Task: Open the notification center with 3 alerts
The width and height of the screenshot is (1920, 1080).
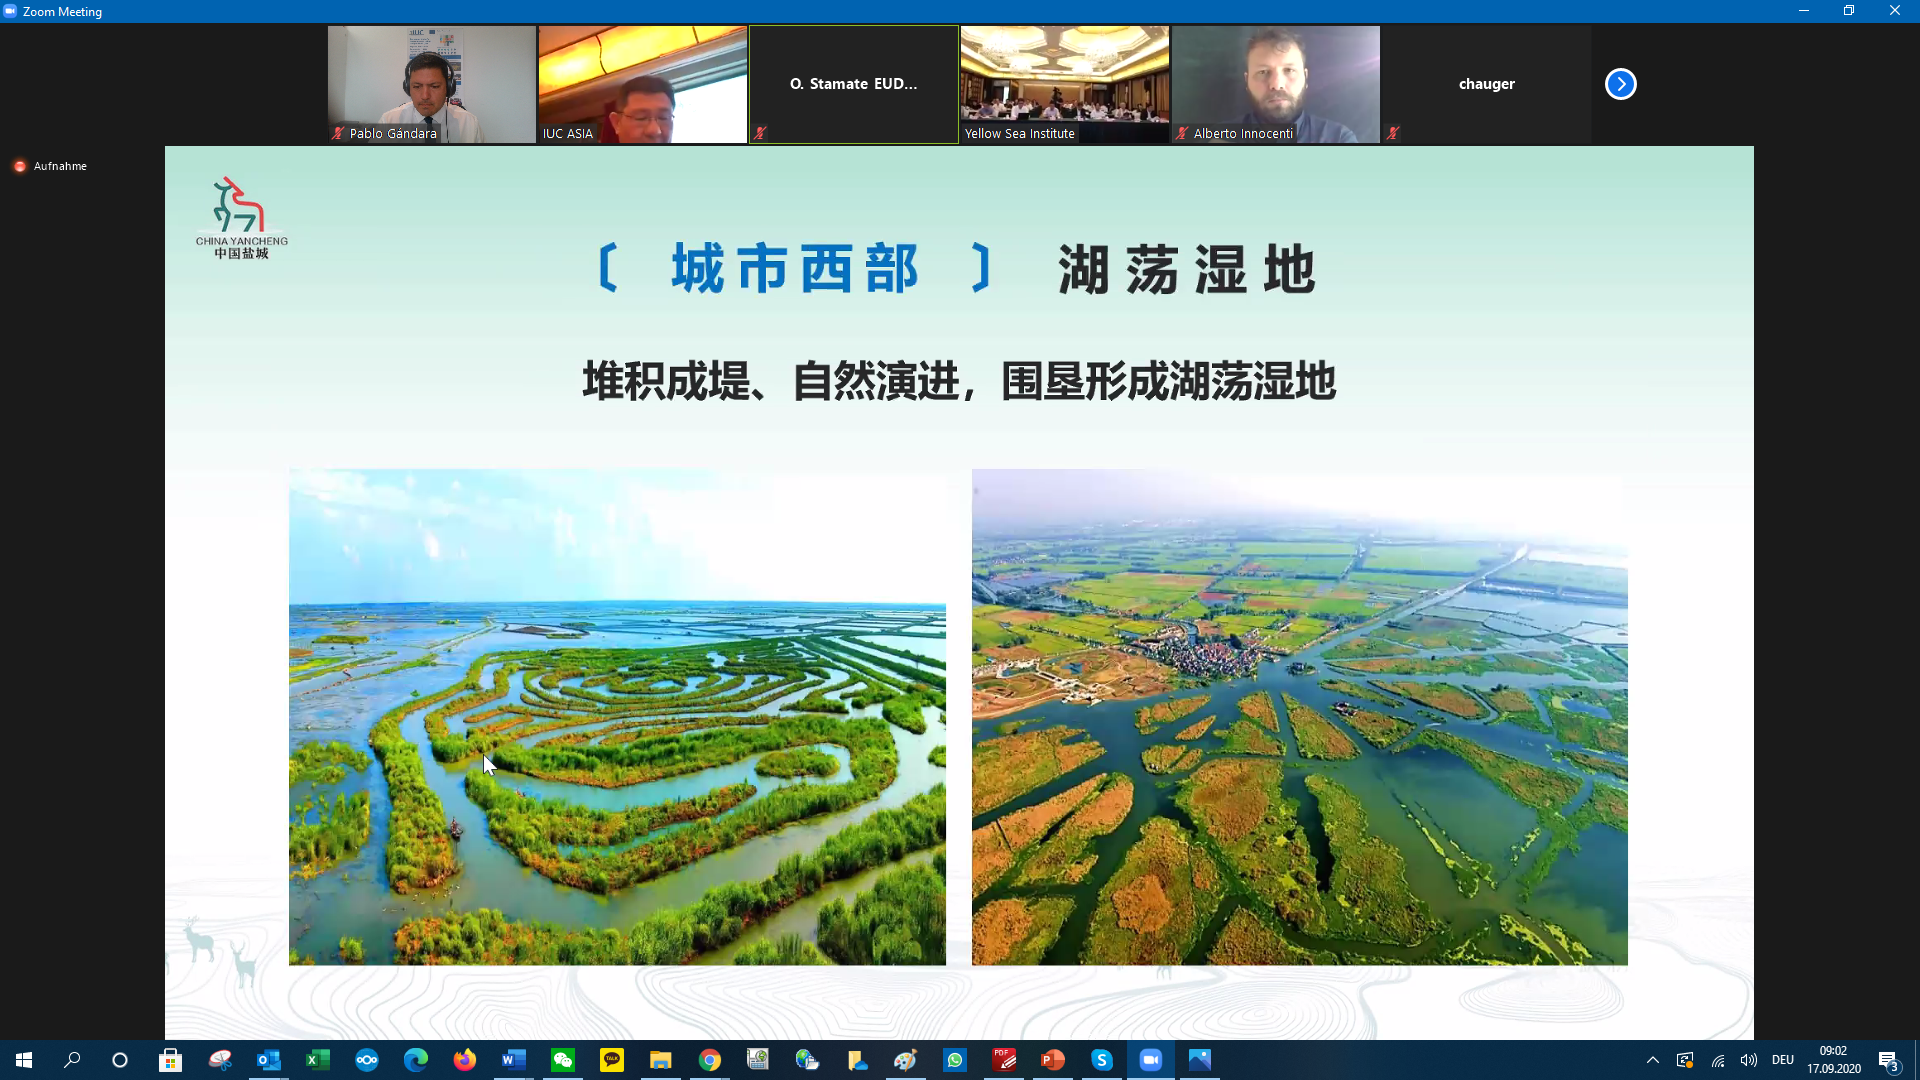Action: [1887, 1060]
